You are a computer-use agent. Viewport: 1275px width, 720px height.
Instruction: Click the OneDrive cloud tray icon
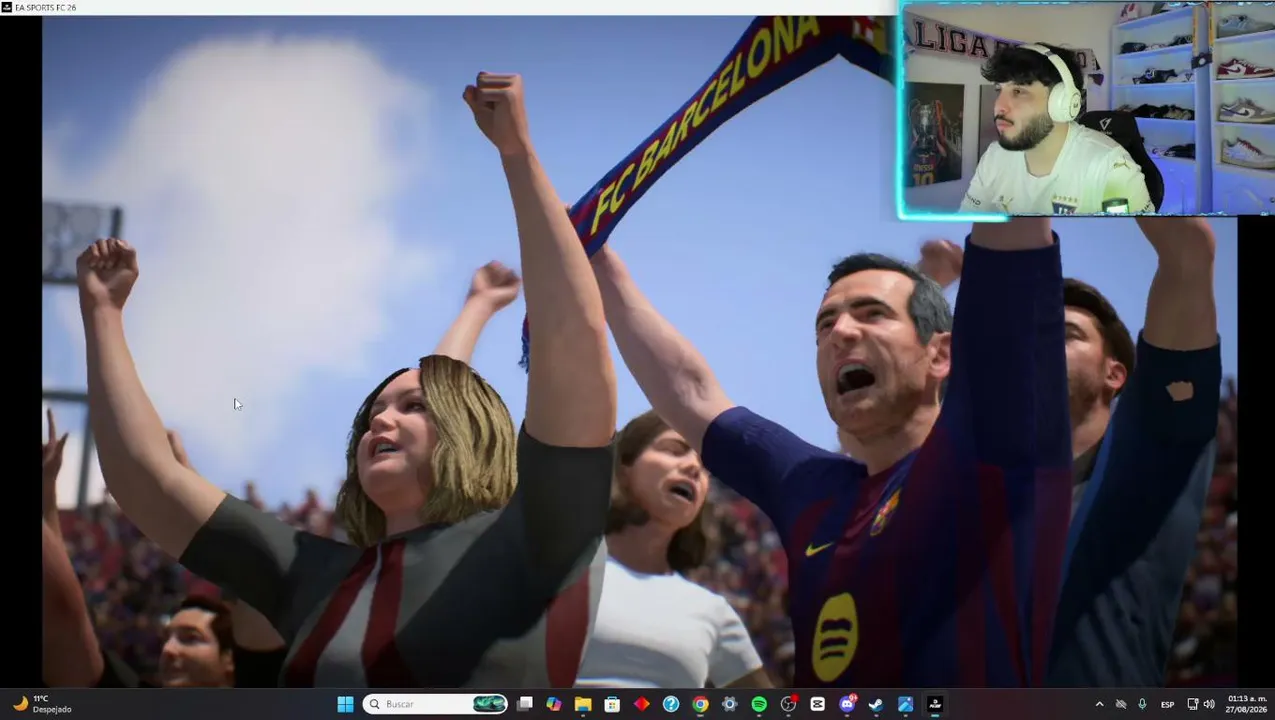tap(1121, 704)
